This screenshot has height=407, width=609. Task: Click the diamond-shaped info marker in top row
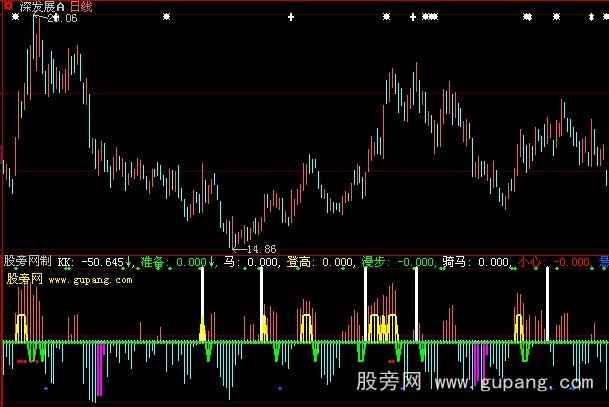coord(591,17)
